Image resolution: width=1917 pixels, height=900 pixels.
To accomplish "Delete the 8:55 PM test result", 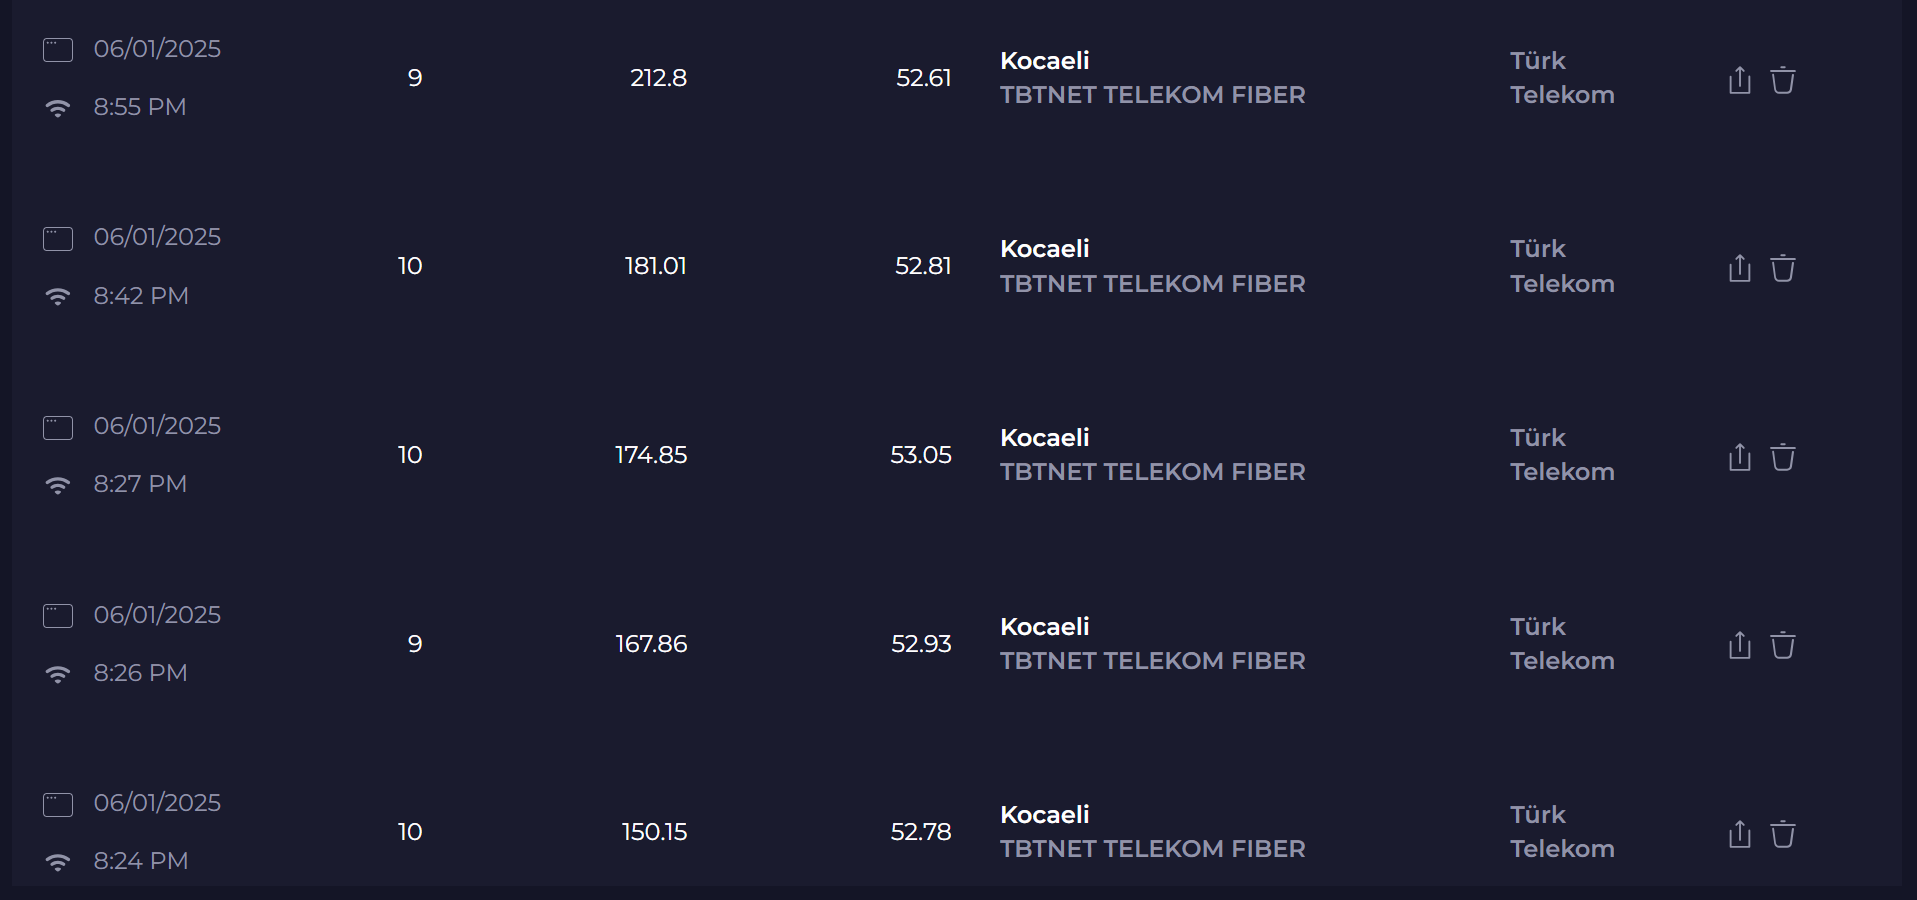I will pos(1783,80).
